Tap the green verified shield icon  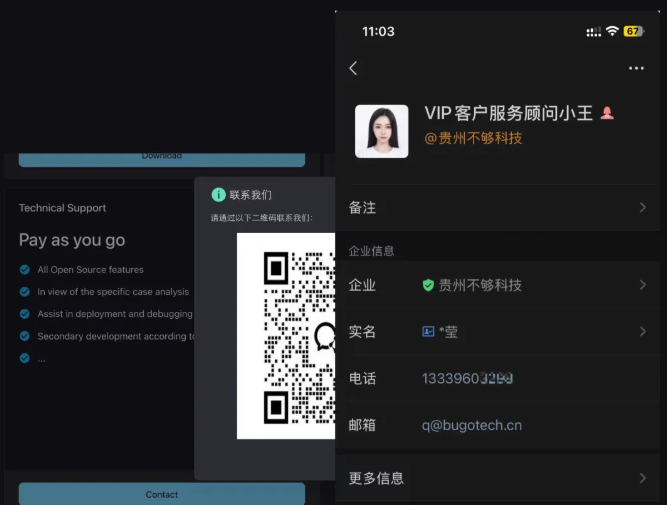point(428,285)
